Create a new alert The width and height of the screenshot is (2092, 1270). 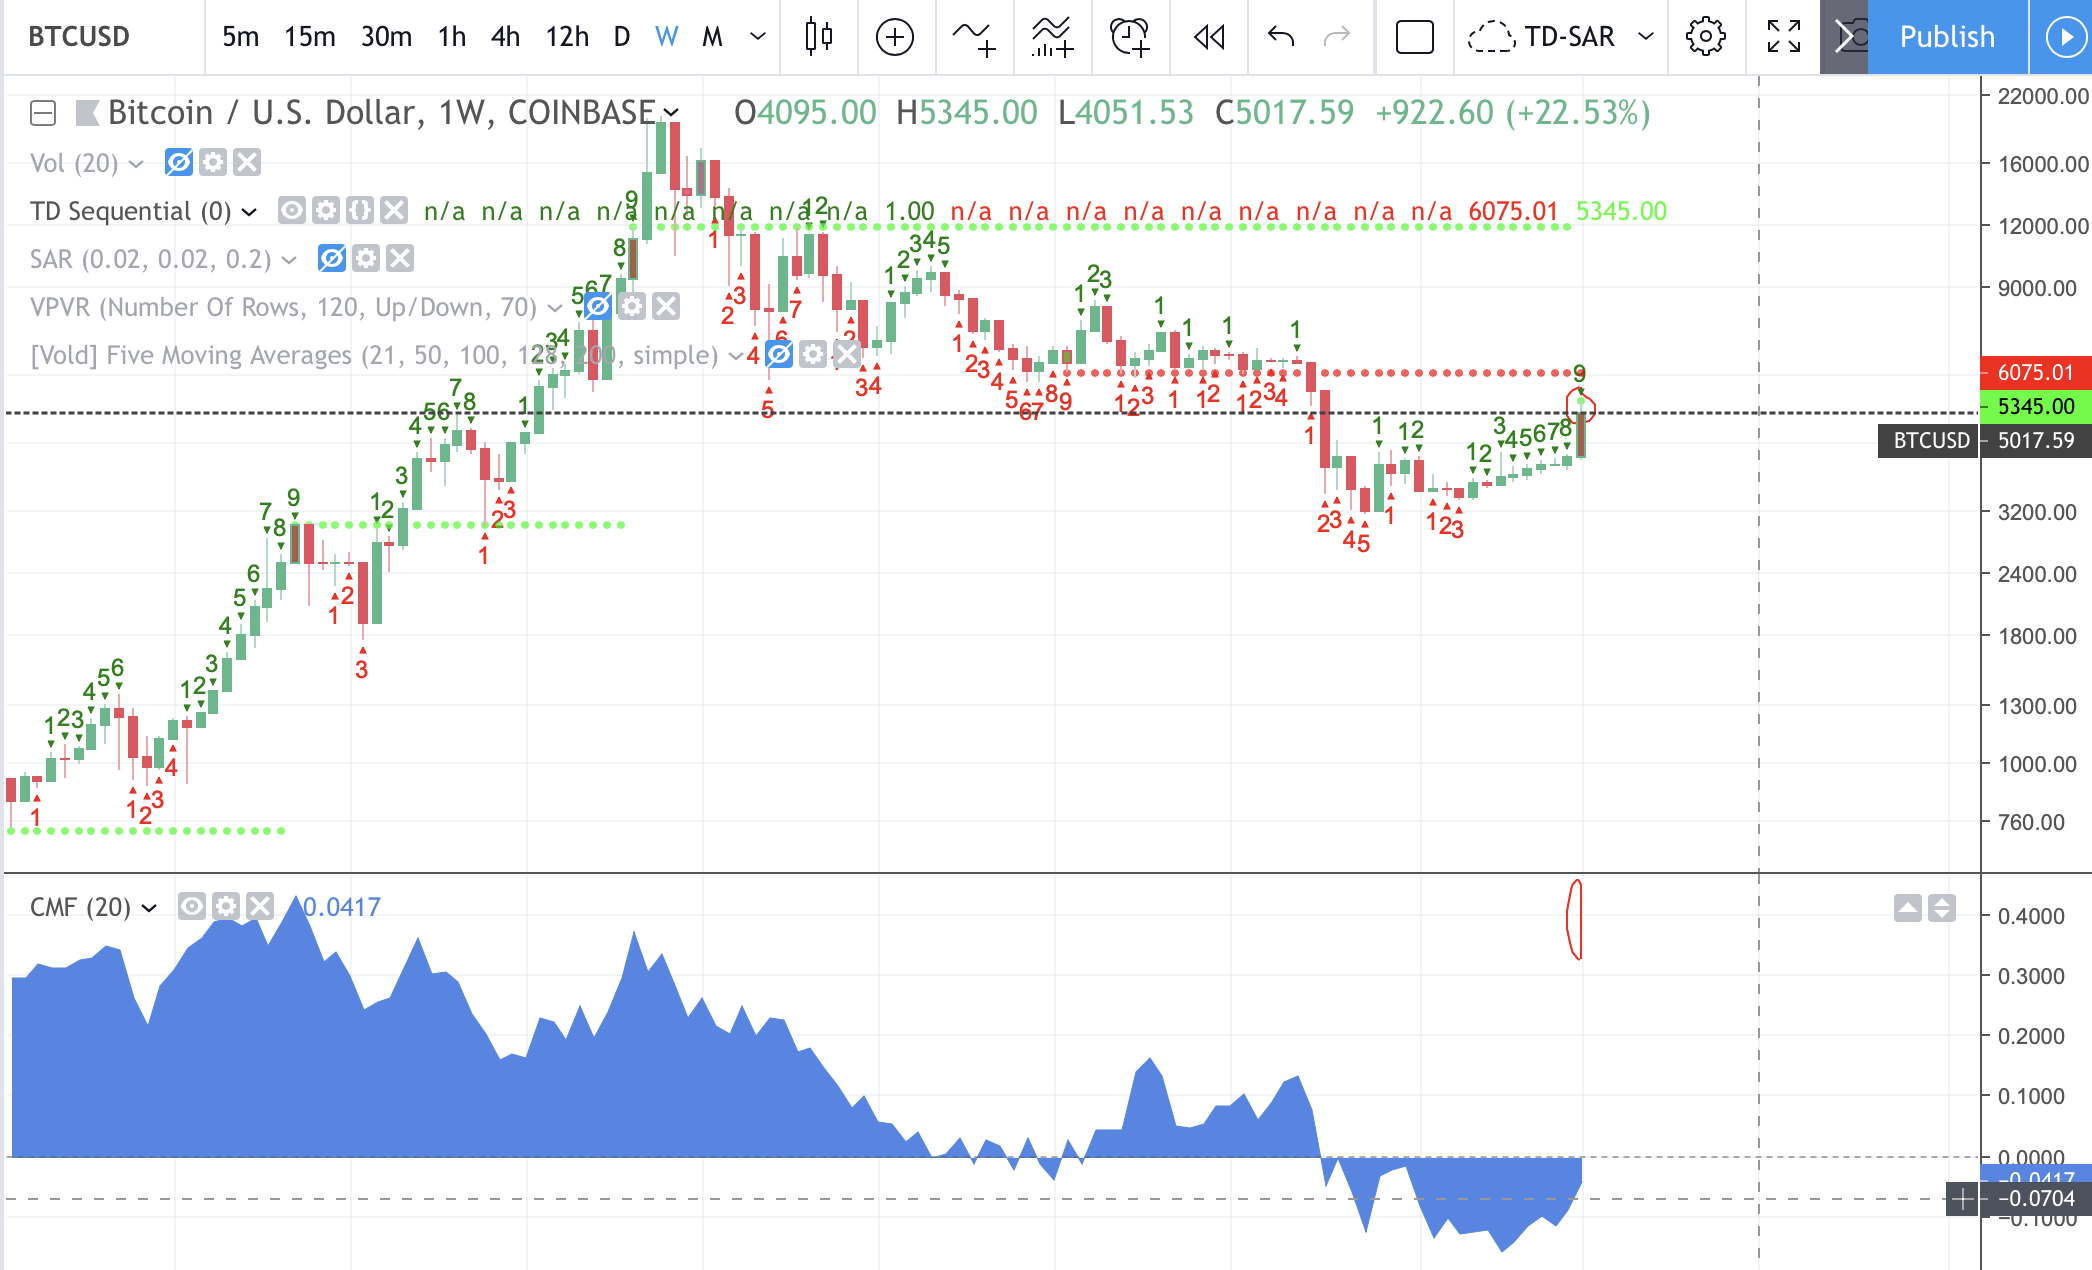pos(1129,37)
